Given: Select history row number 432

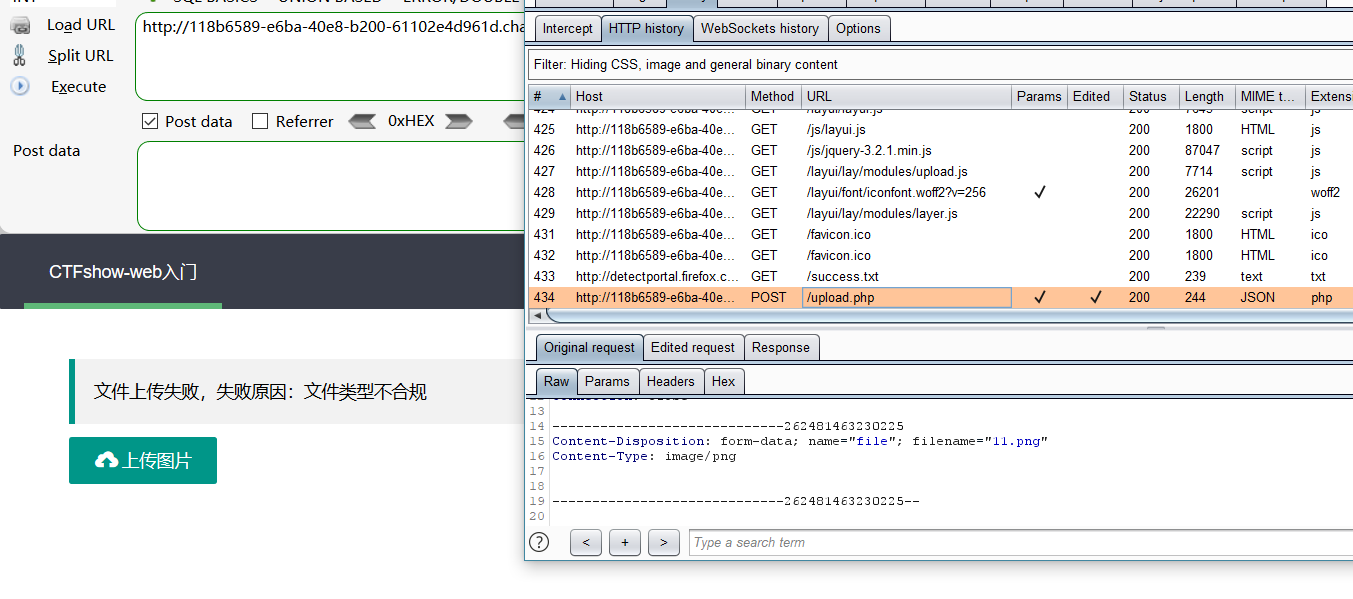Looking at the screenshot, I should 940,255.
